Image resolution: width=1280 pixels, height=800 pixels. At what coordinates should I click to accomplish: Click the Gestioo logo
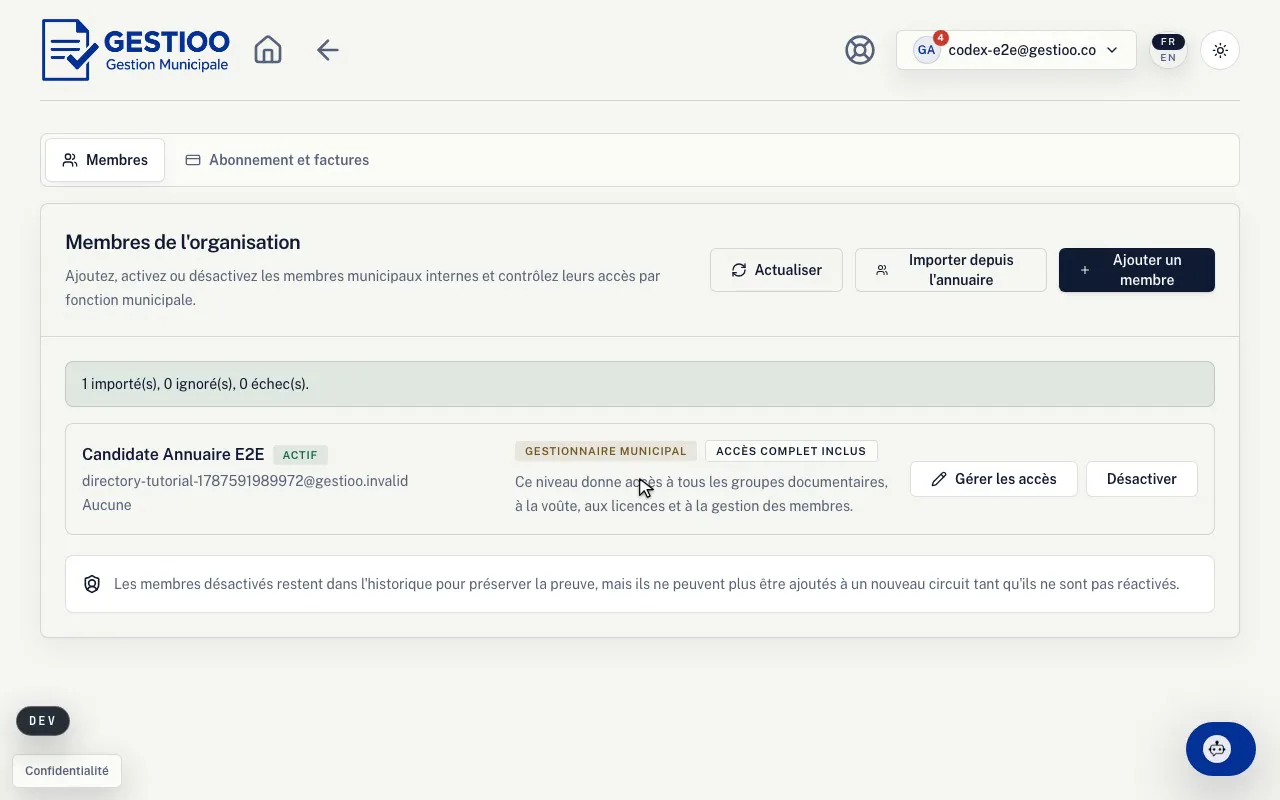tap(135, 50)
